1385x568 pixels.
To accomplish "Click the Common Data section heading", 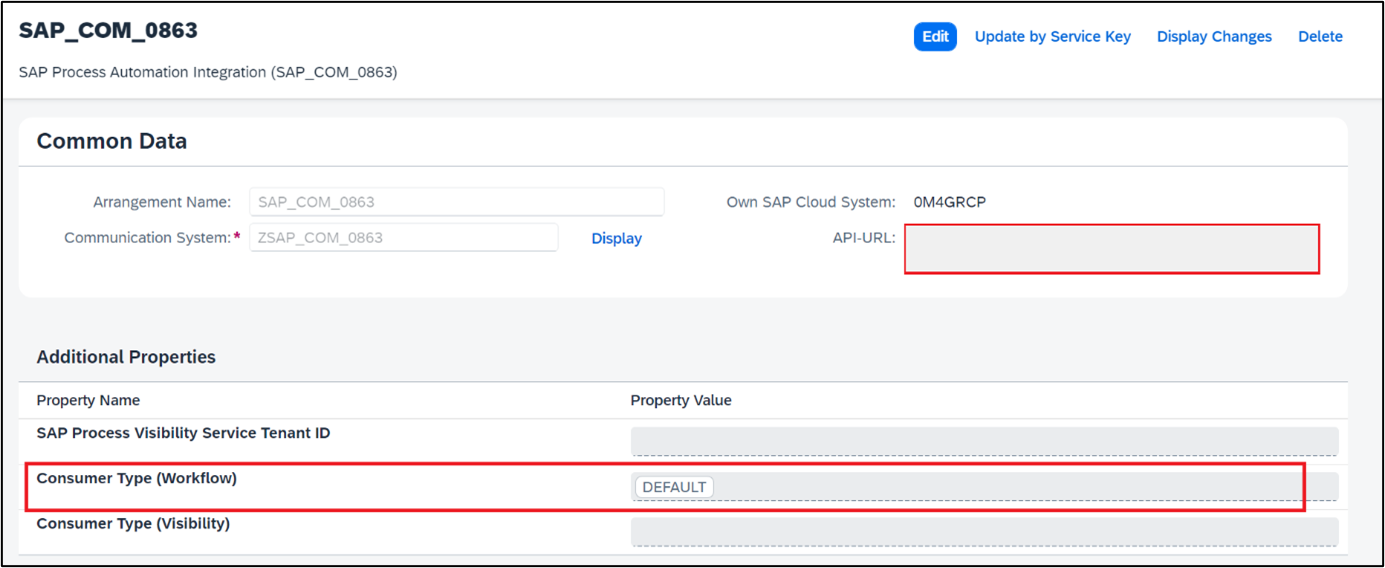I will click(112, 142).
